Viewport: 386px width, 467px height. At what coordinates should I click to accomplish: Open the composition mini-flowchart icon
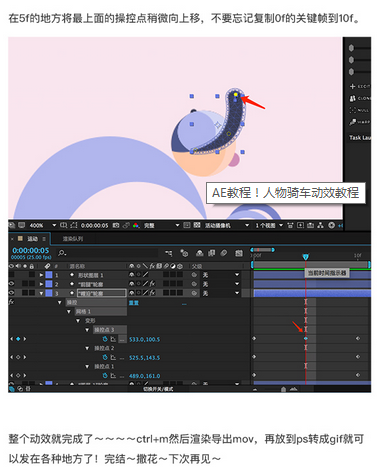(x=169, y=254)
